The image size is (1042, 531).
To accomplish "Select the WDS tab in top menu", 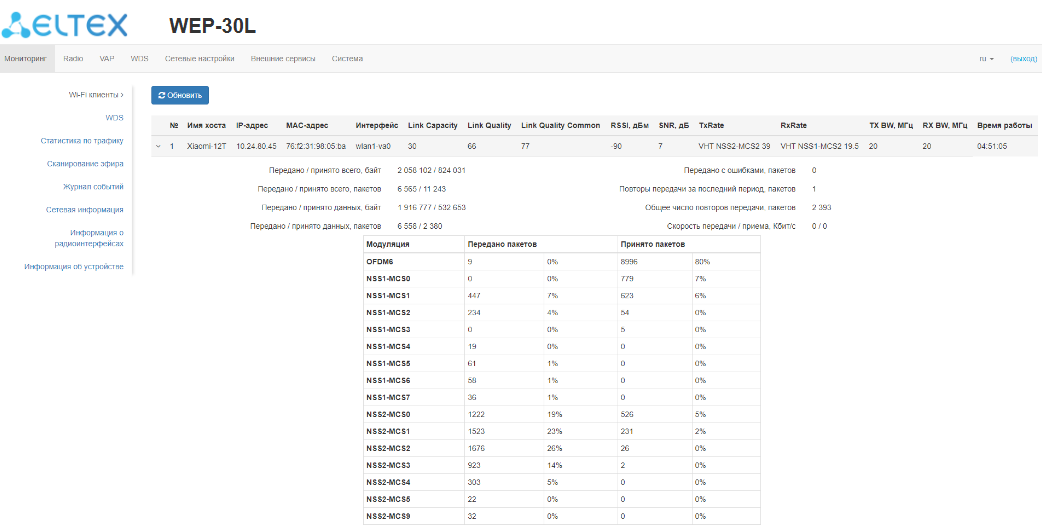I will (x=139, y=59).
